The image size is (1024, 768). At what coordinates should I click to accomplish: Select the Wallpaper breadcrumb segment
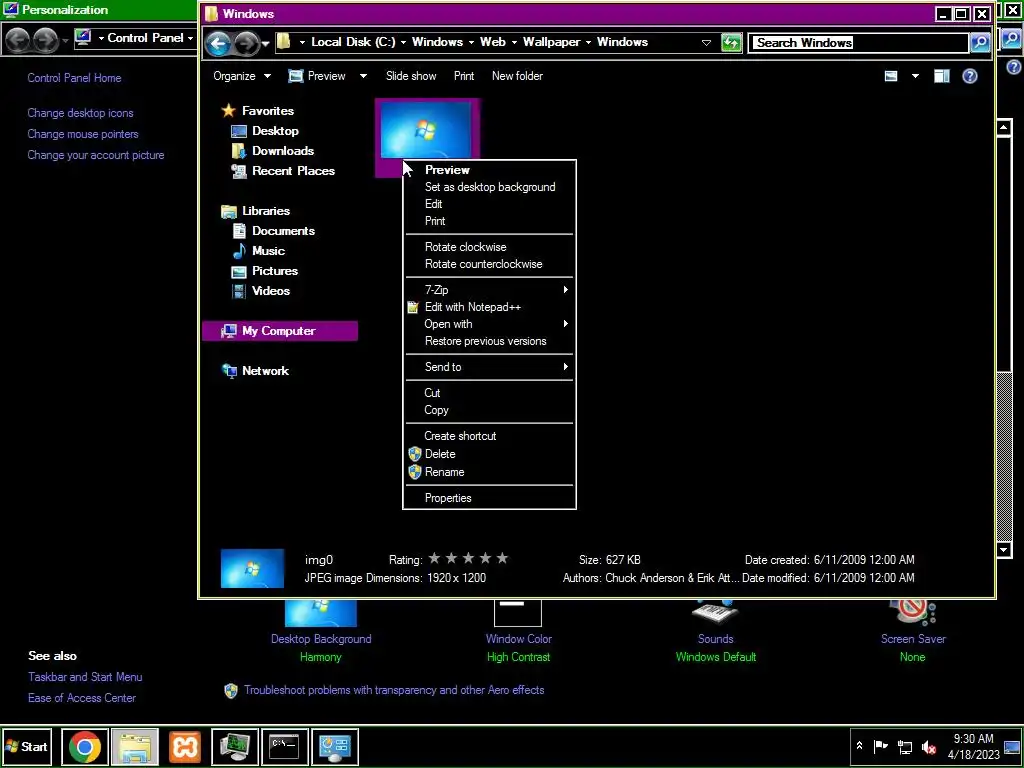[551, 42]
